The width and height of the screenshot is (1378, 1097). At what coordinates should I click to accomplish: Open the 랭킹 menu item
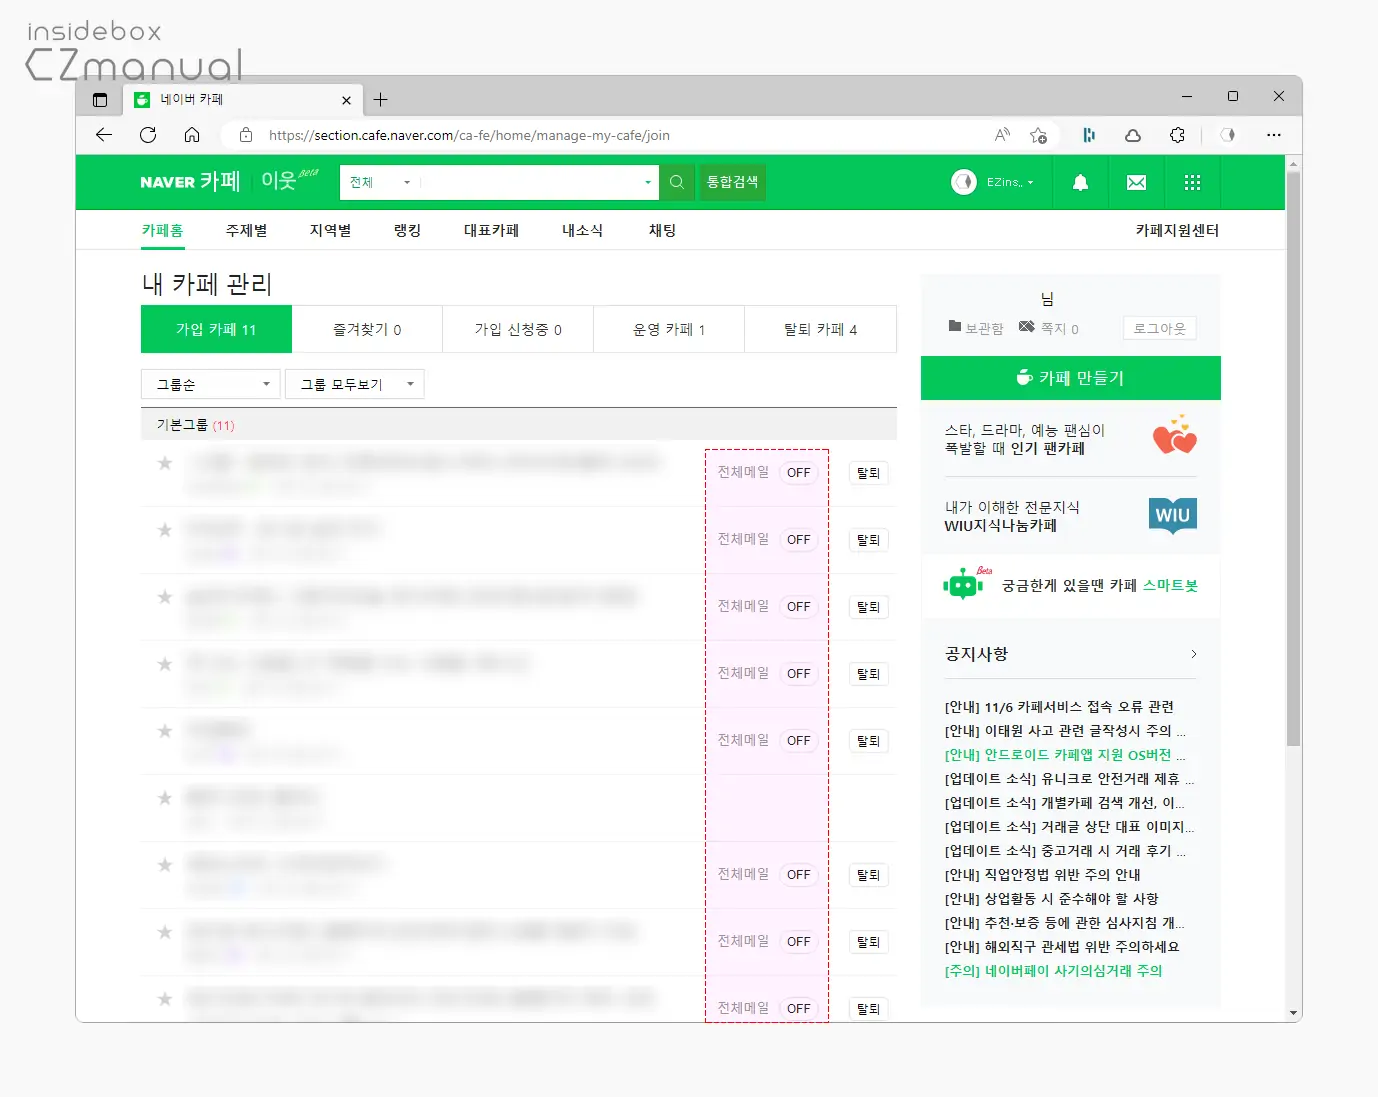[x=407, y=230]
